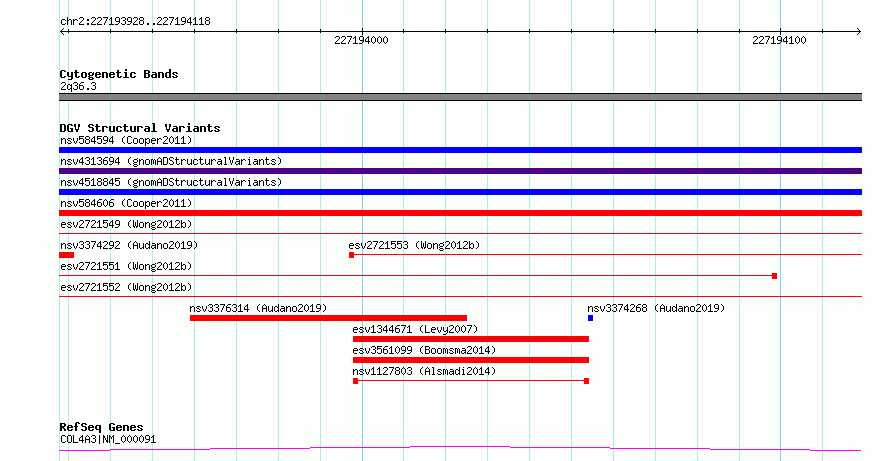Click the red end square of esv2721551
Viewport: 890px width, 461px height.
coord(774,276)
